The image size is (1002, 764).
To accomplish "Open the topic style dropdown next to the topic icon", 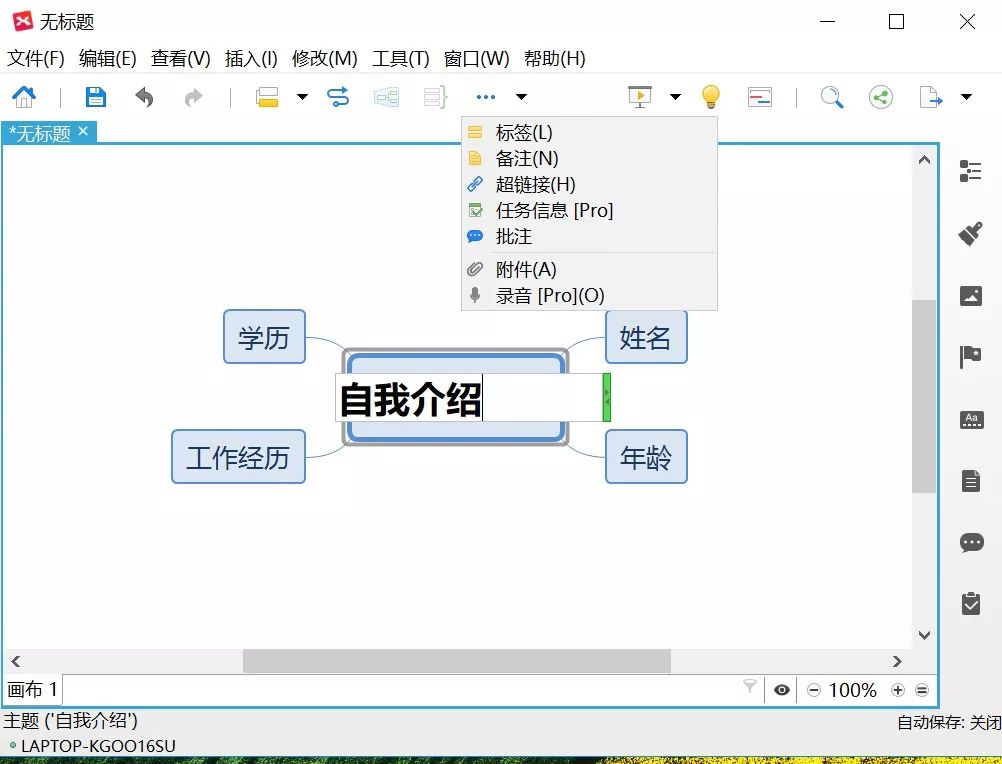I will point(301,96).
